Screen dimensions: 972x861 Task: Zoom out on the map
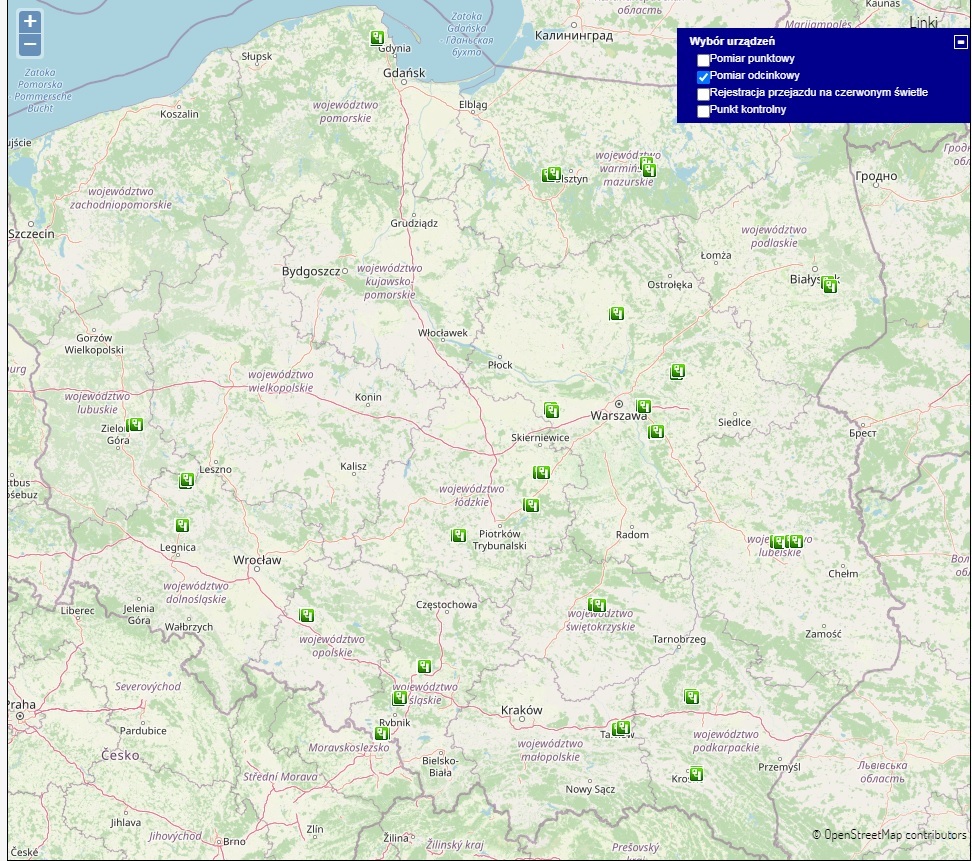click(x=30, y=45)
